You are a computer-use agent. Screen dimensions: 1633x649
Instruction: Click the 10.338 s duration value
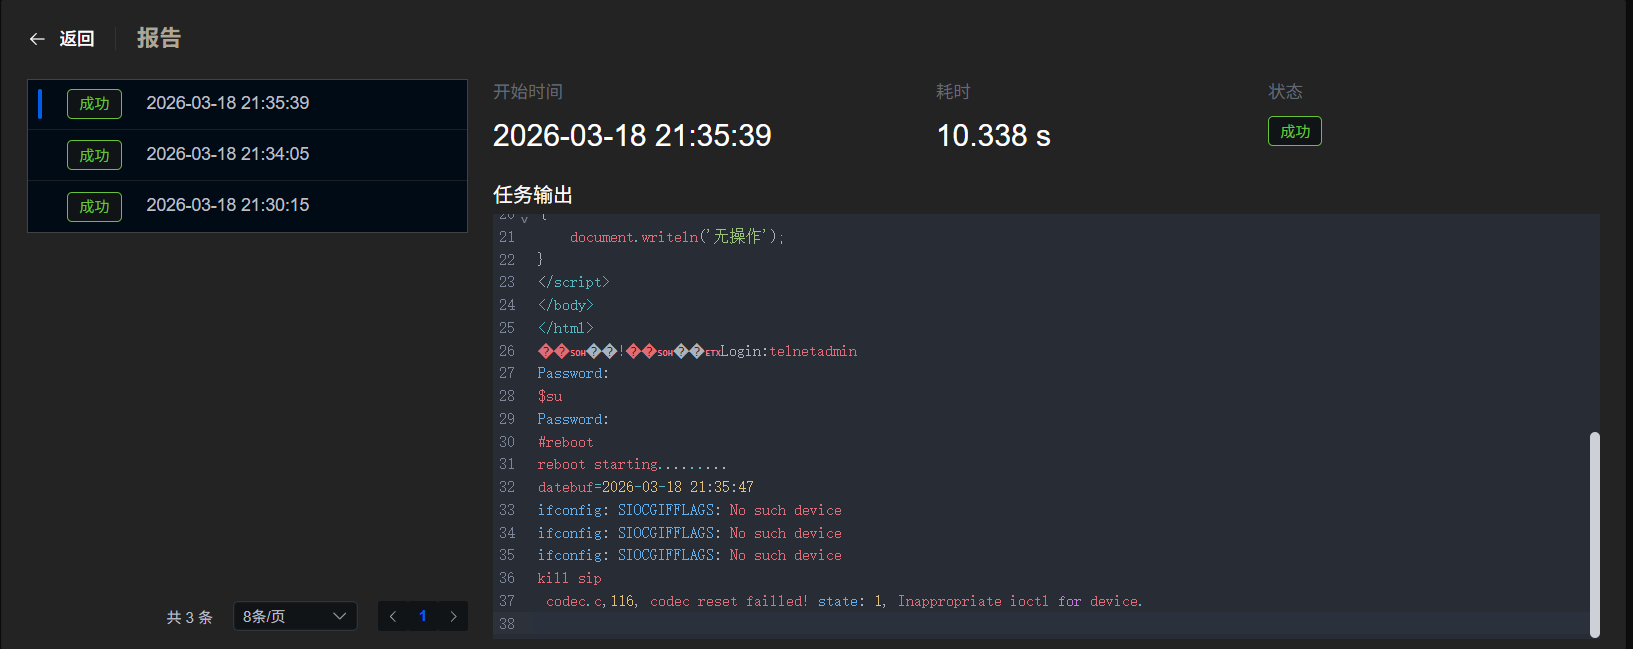click(993, 136)
